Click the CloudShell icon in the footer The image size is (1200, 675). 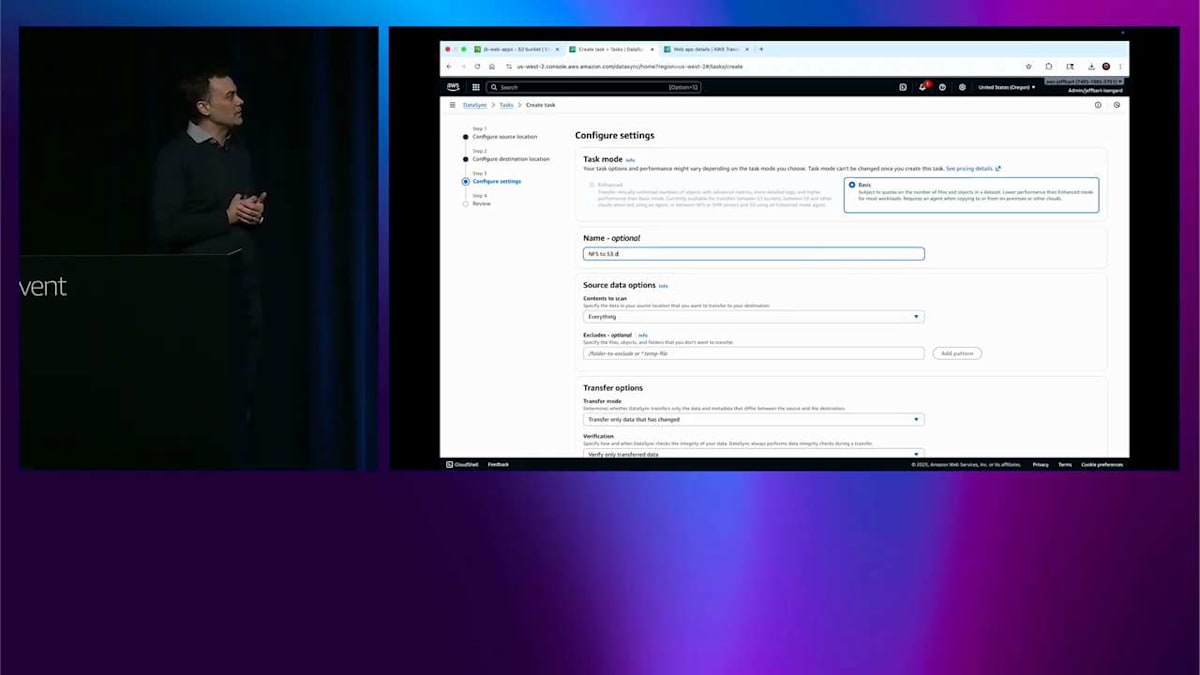pos(449,464)
